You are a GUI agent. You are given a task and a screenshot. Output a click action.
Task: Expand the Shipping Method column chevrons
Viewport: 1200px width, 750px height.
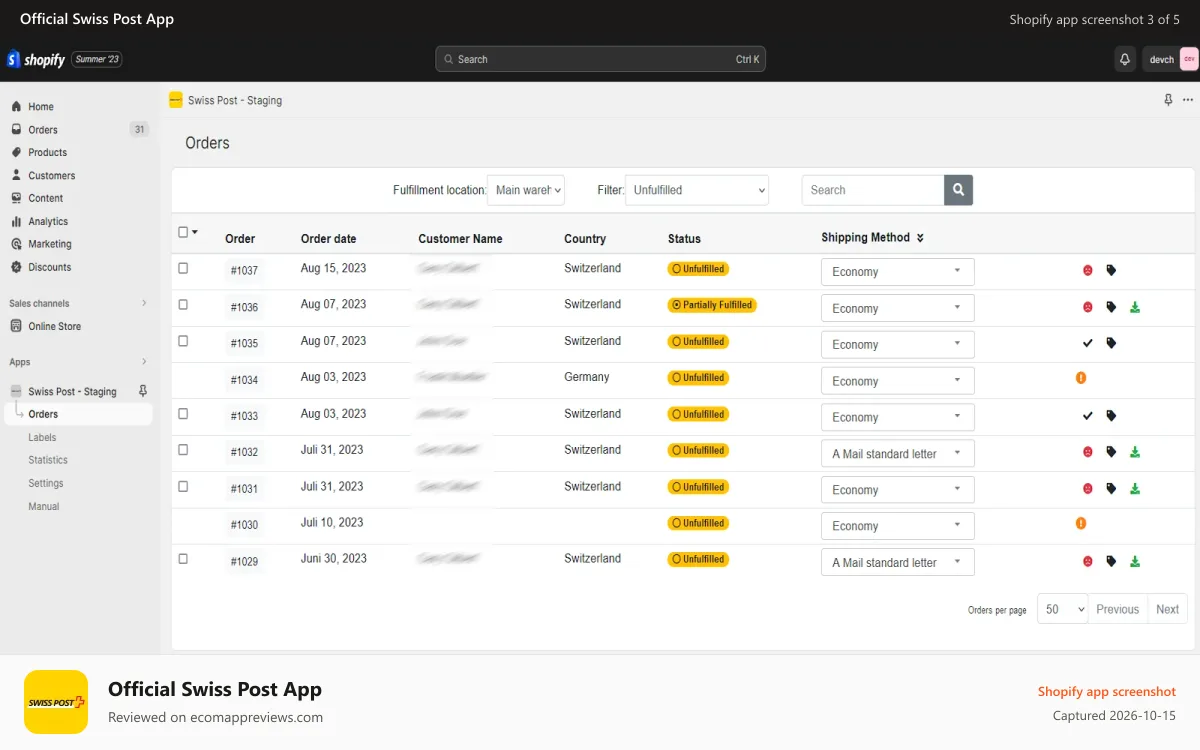[920, 238]
